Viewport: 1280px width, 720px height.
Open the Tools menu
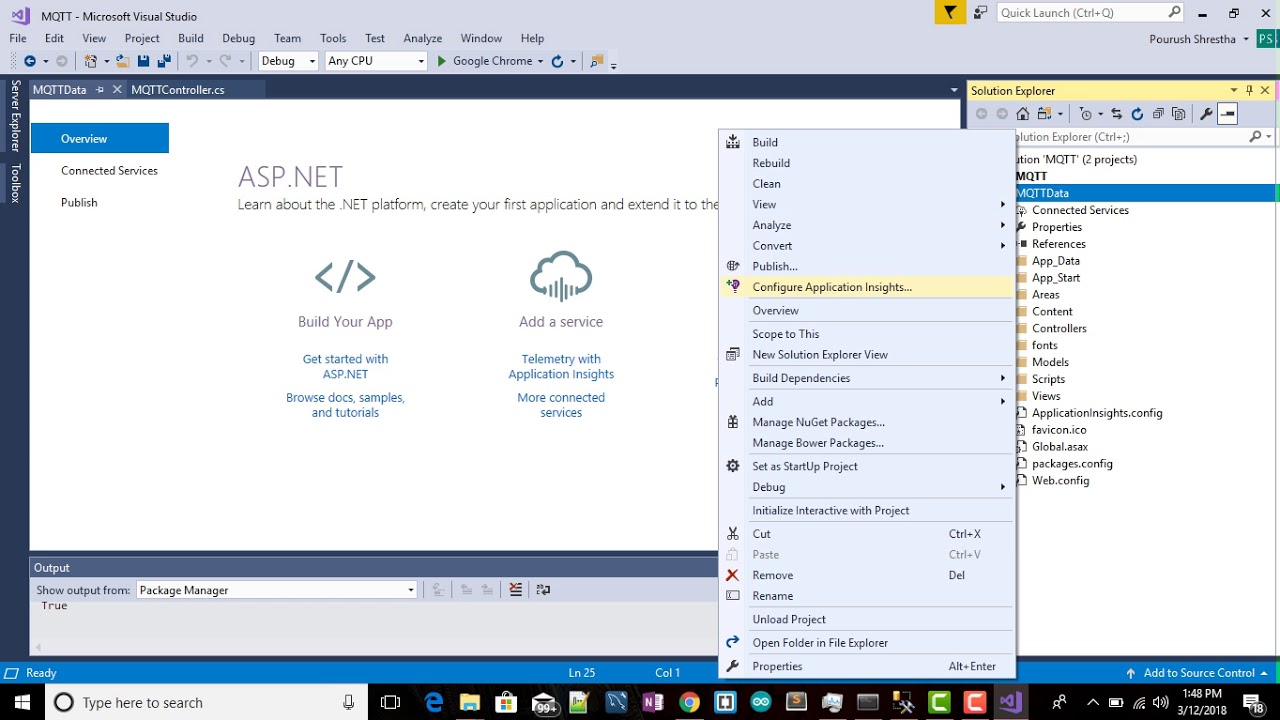[333, 38]
